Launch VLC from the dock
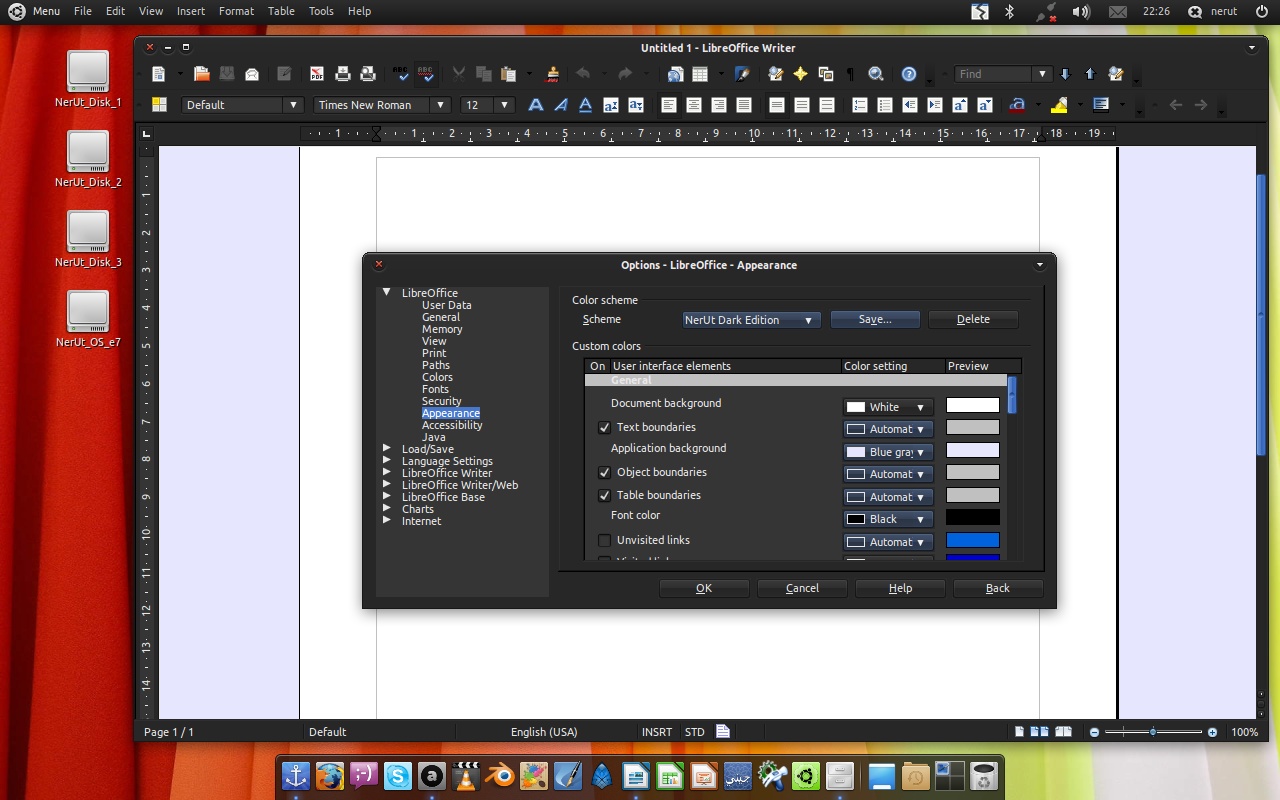Image resolution: width=1280 pixels, height=800 pixels. tap(466, 775)
